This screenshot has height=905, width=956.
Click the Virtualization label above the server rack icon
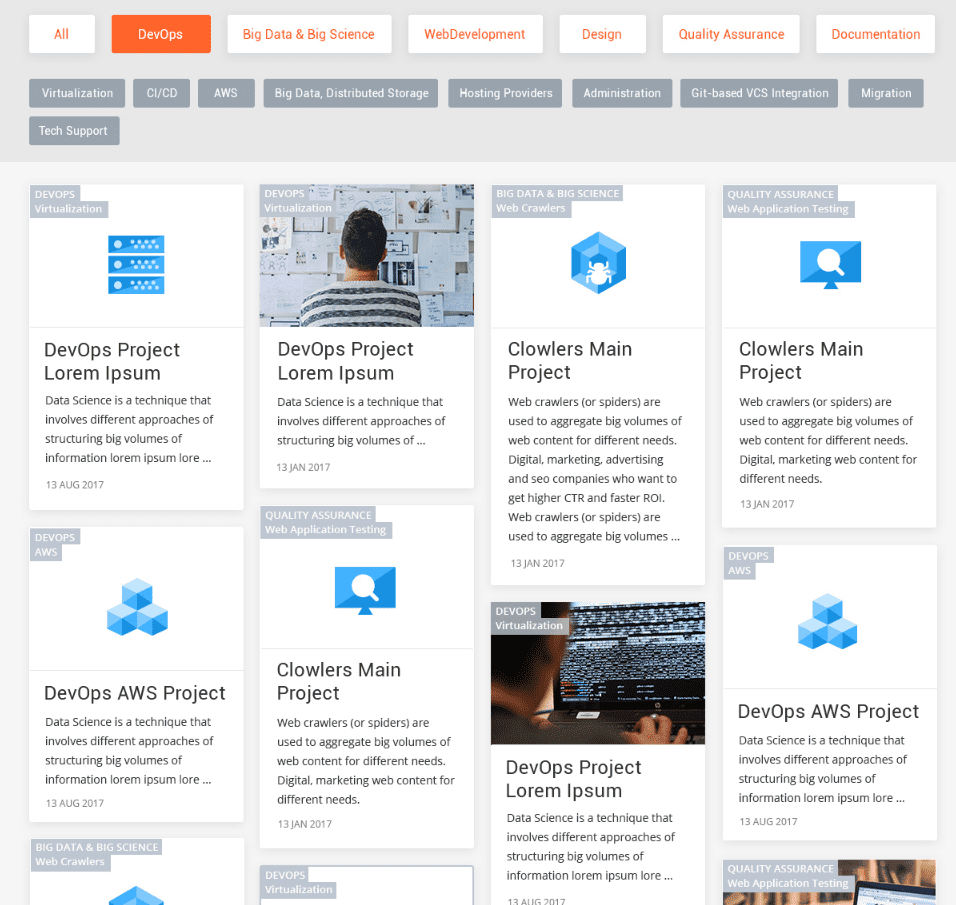coord(68,209)
